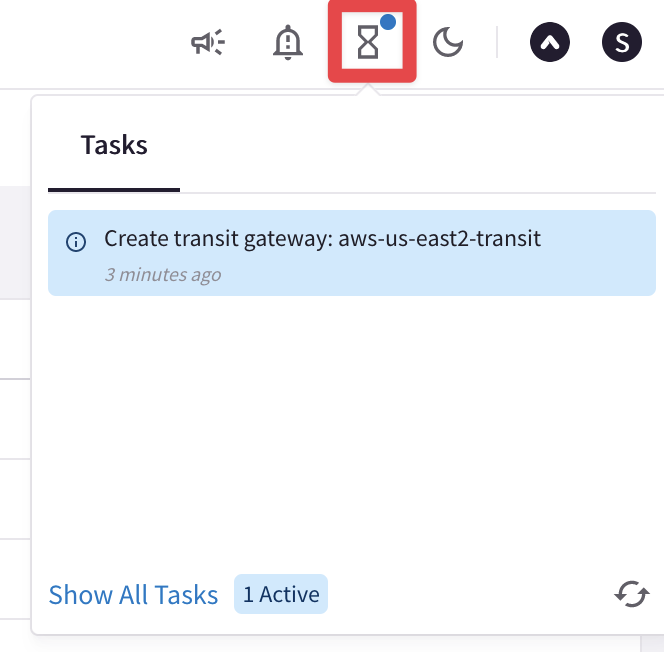Toggle dark mode with moon icon
The image size is (664, 652).
point(448,43)
